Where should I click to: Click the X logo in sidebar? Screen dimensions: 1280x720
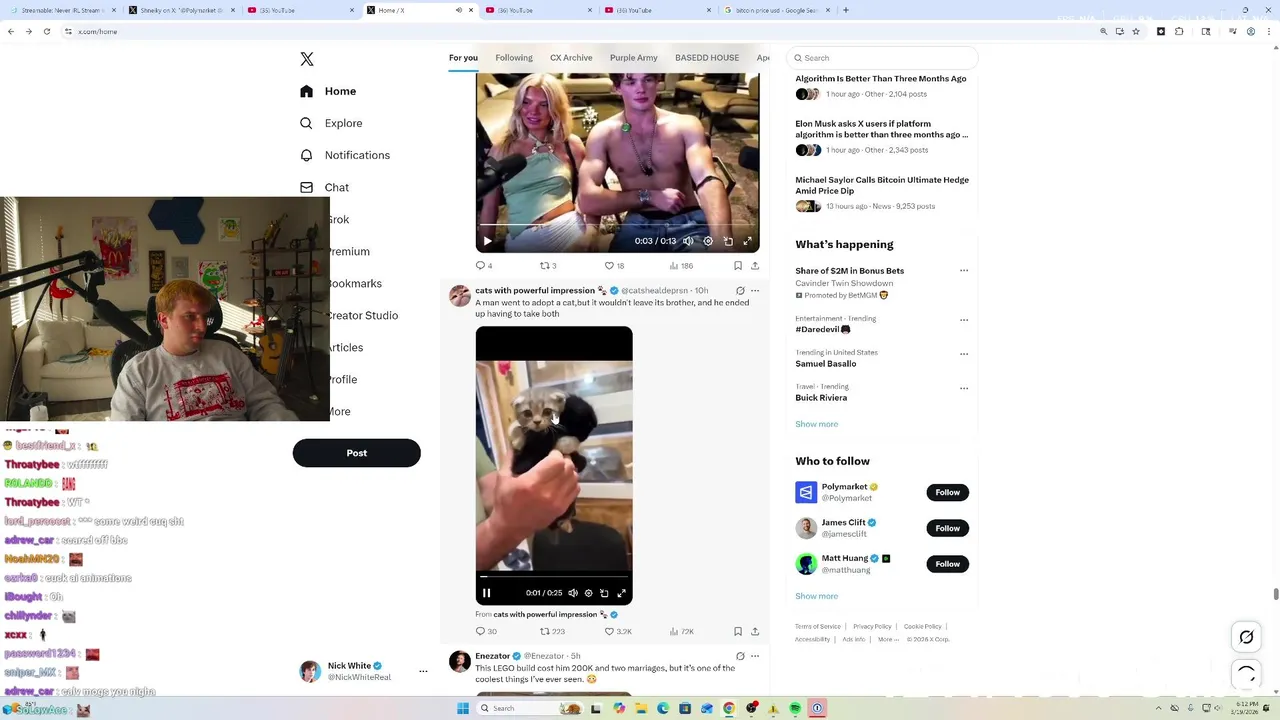tap(307, 59)
